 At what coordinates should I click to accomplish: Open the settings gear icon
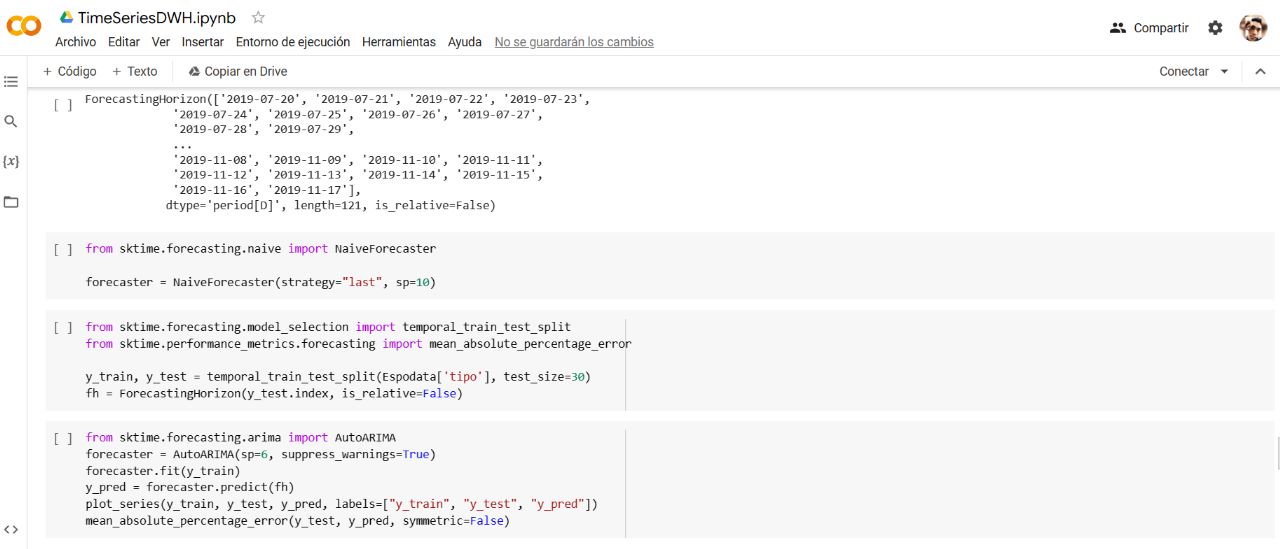(x=1215, y=28)
